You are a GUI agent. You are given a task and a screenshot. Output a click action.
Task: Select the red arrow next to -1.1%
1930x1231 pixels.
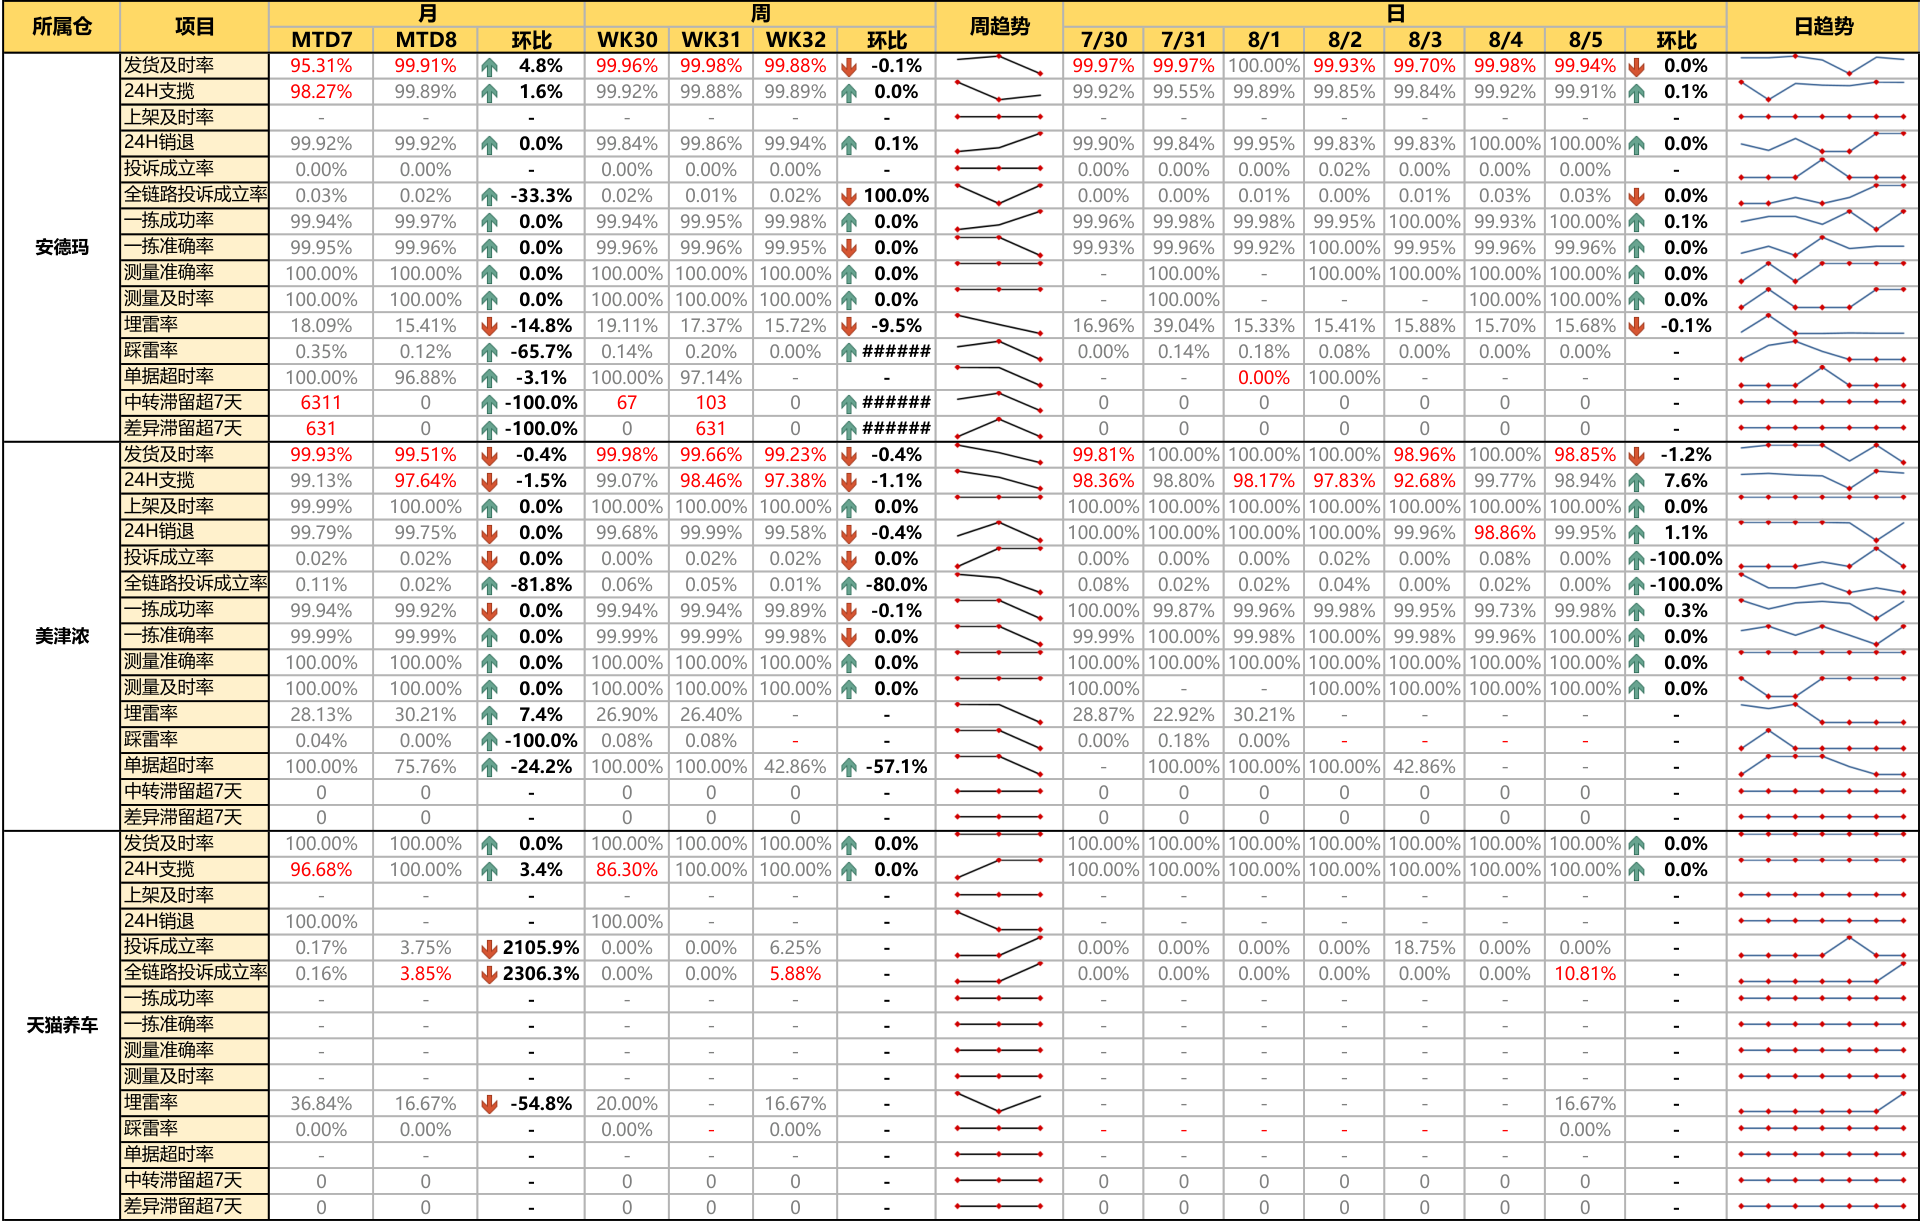click(849, 482)
